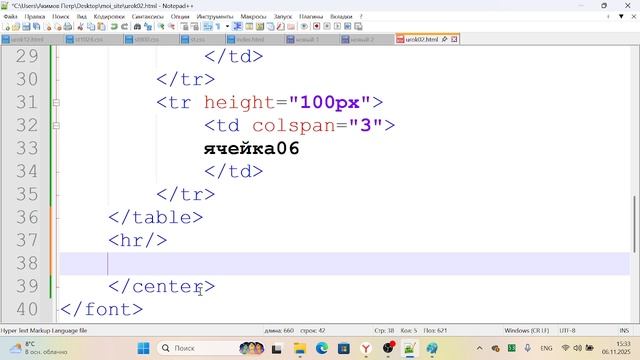Collapse the fold marker on line 31

56,102
